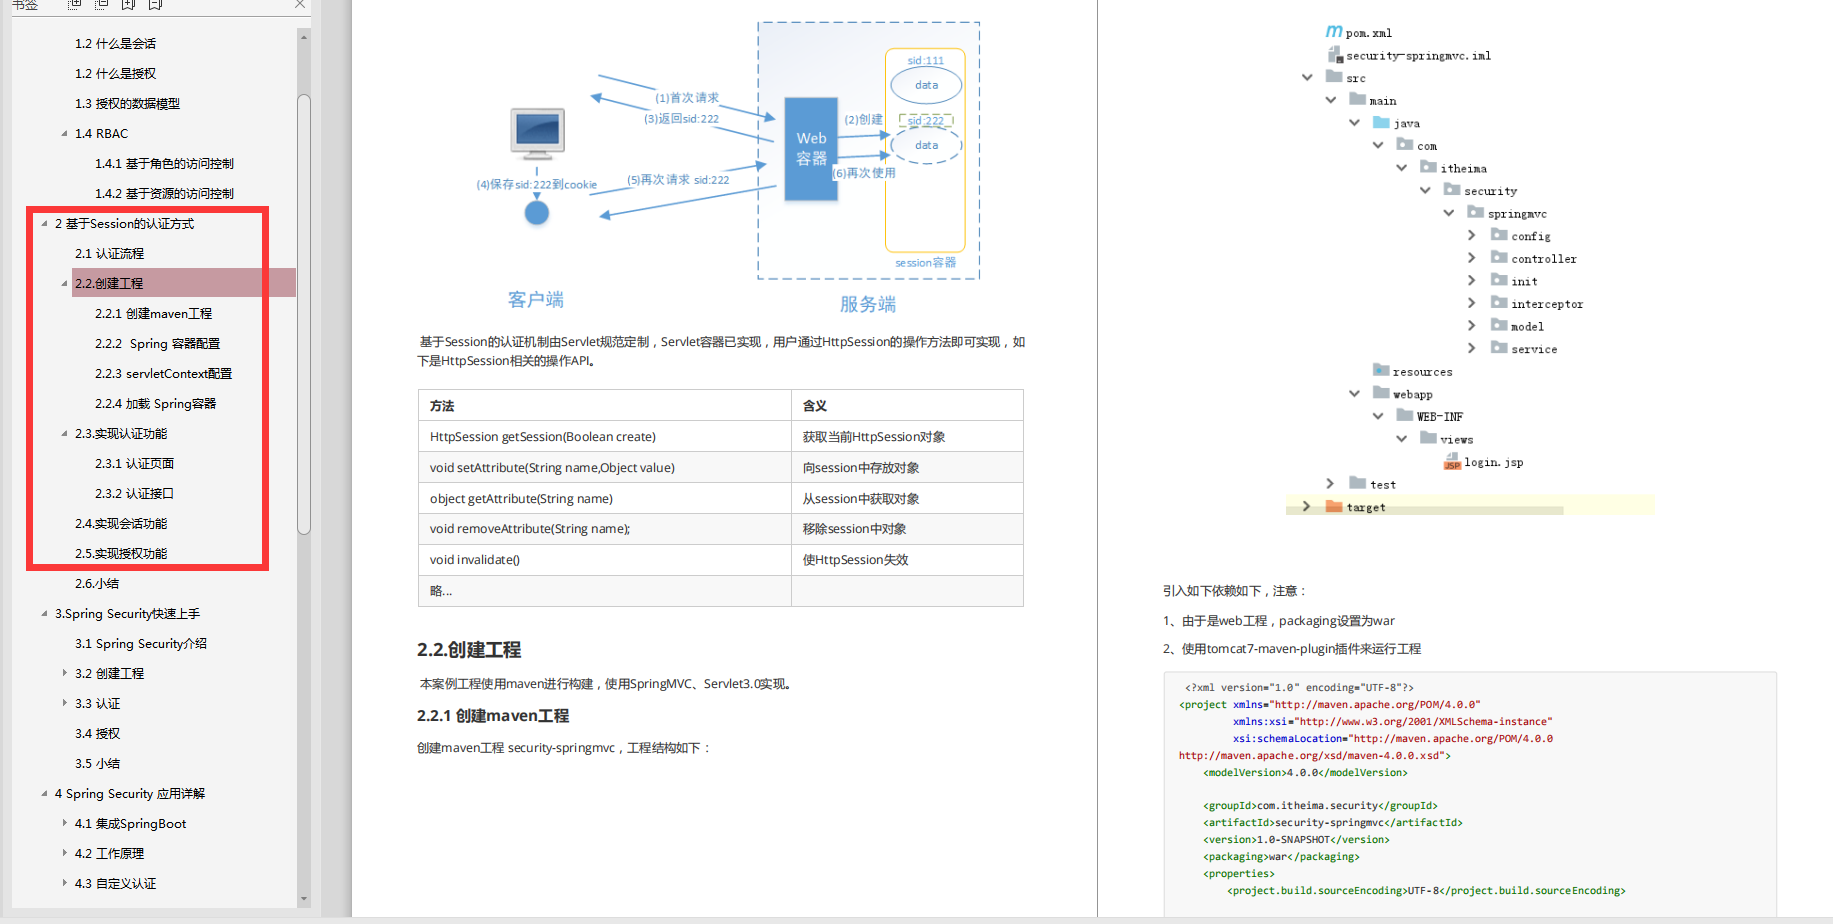1833x924 pixels.
Task: Open bookmark '4 Spring Security 应用详解'
Action: coord(130,794)
